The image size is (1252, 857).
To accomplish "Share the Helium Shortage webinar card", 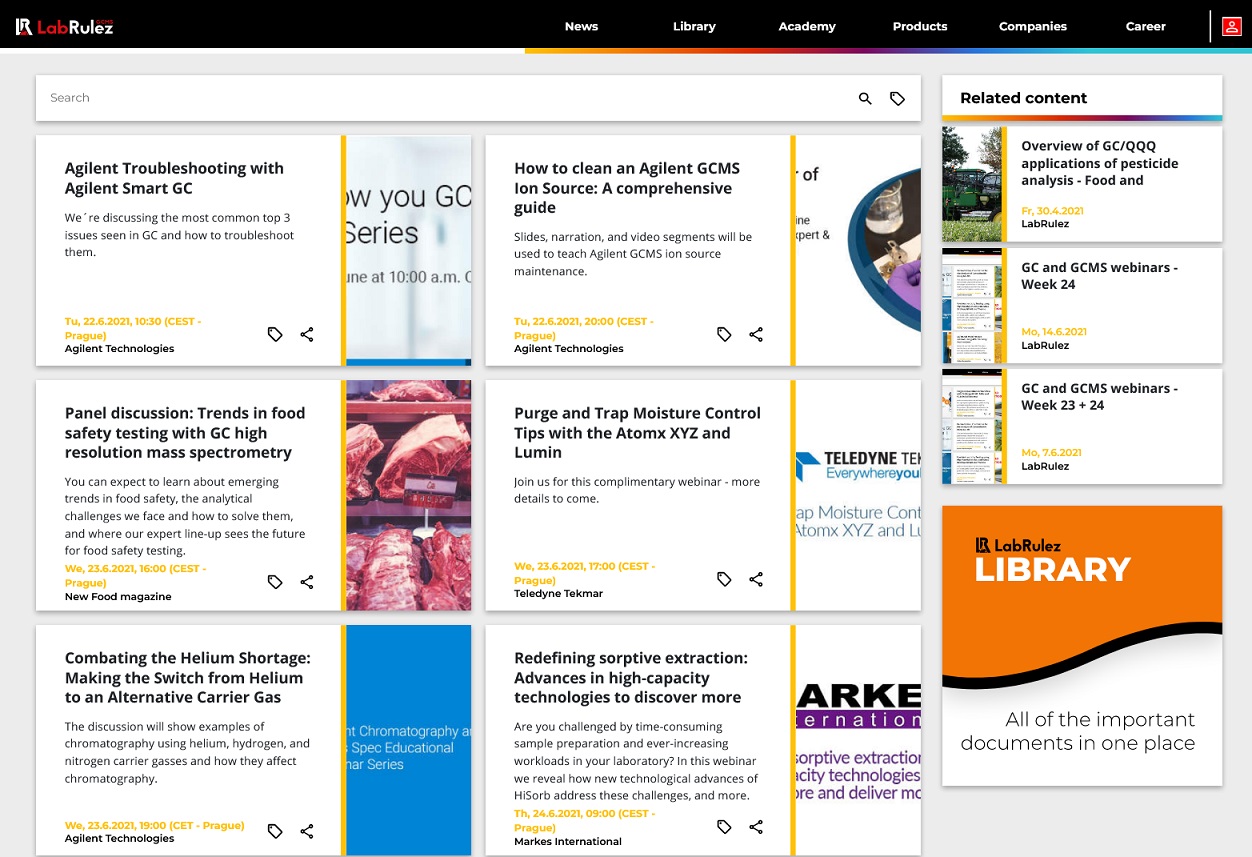I will (x=307, y=831).
